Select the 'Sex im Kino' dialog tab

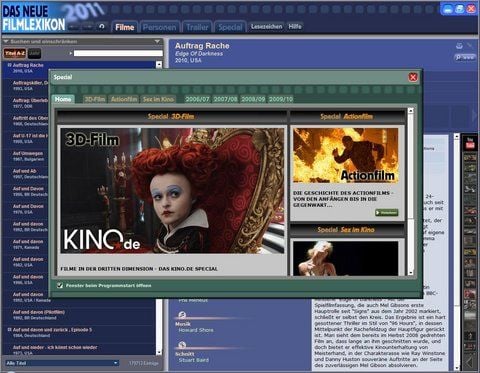click(x=158, y=99)
